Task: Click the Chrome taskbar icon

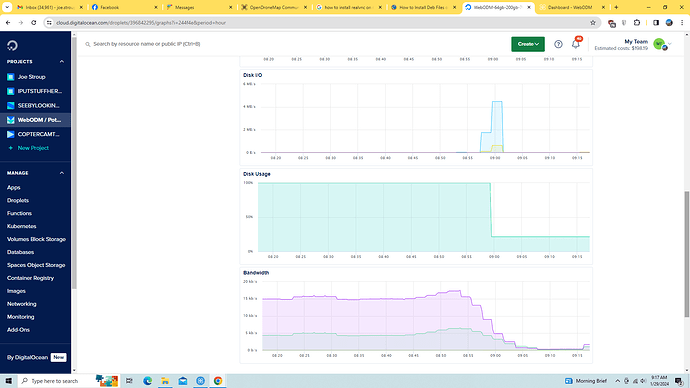Action: [x=218, y=381]
